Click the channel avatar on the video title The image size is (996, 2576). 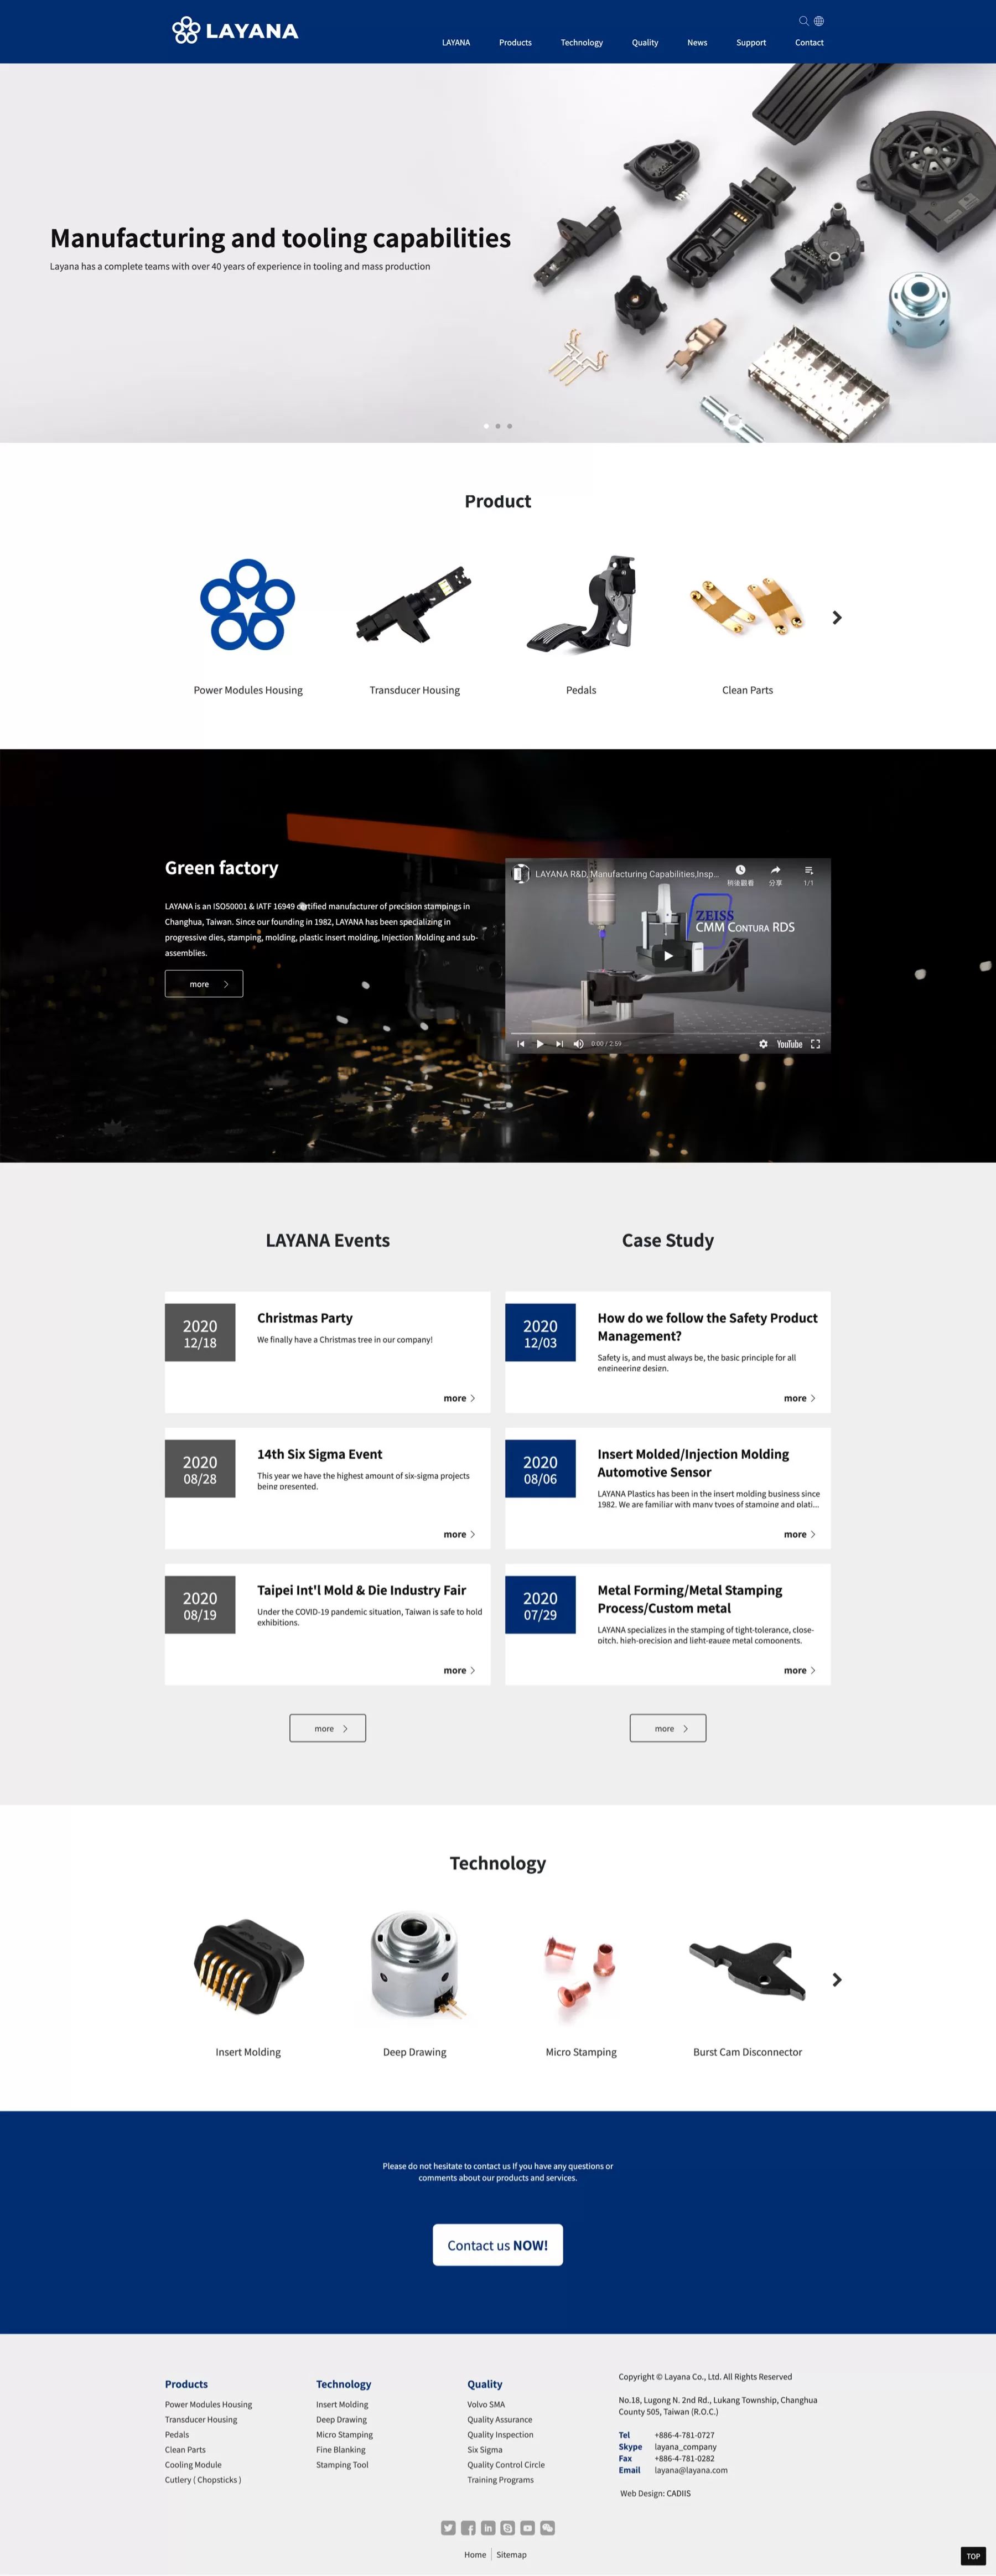(521, 874)
